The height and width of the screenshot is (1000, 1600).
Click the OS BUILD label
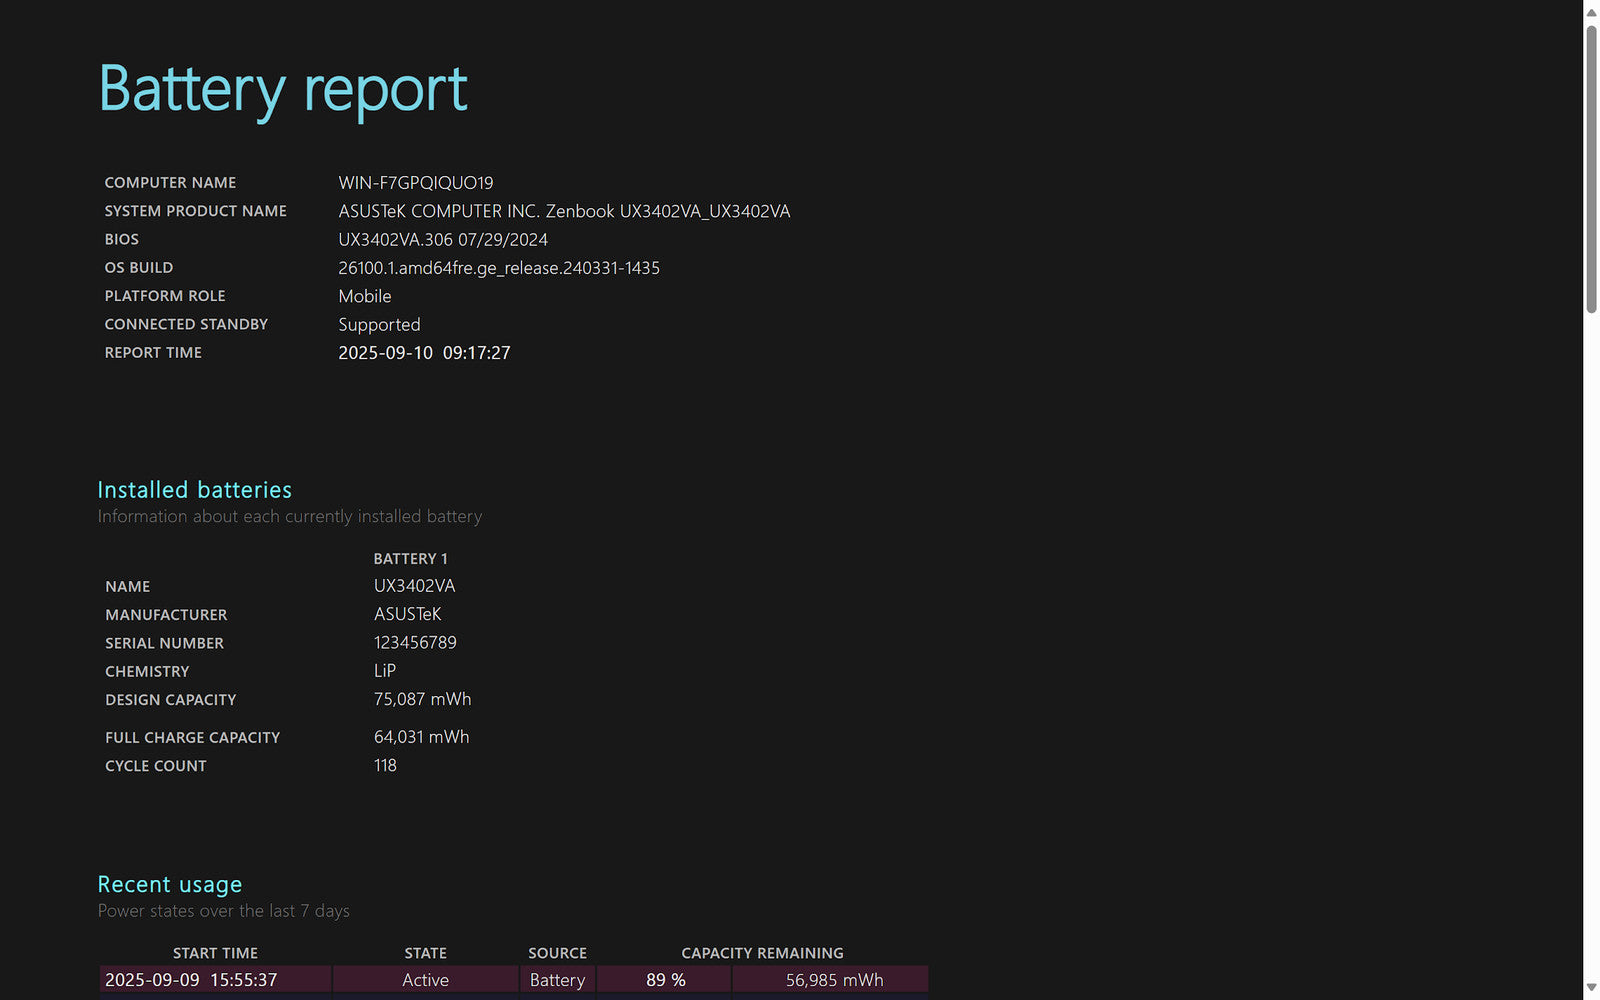tap(138, 268)
